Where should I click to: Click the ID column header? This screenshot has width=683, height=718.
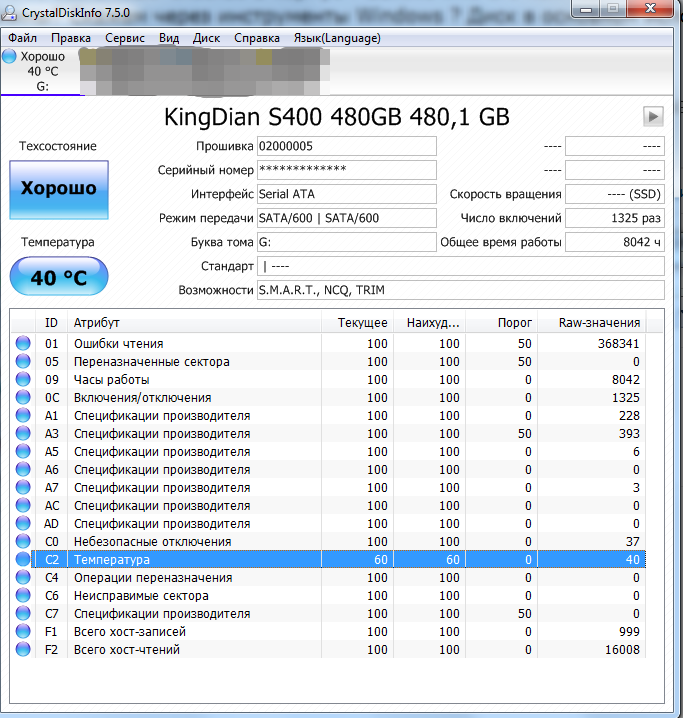pos(51,323)
